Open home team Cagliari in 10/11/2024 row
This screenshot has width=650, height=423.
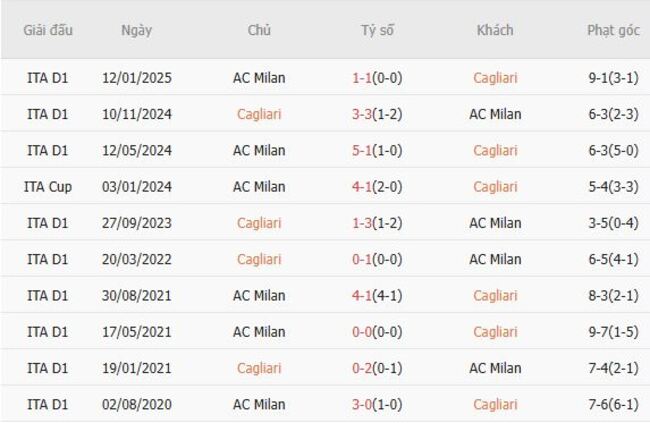tap(259, 114)
